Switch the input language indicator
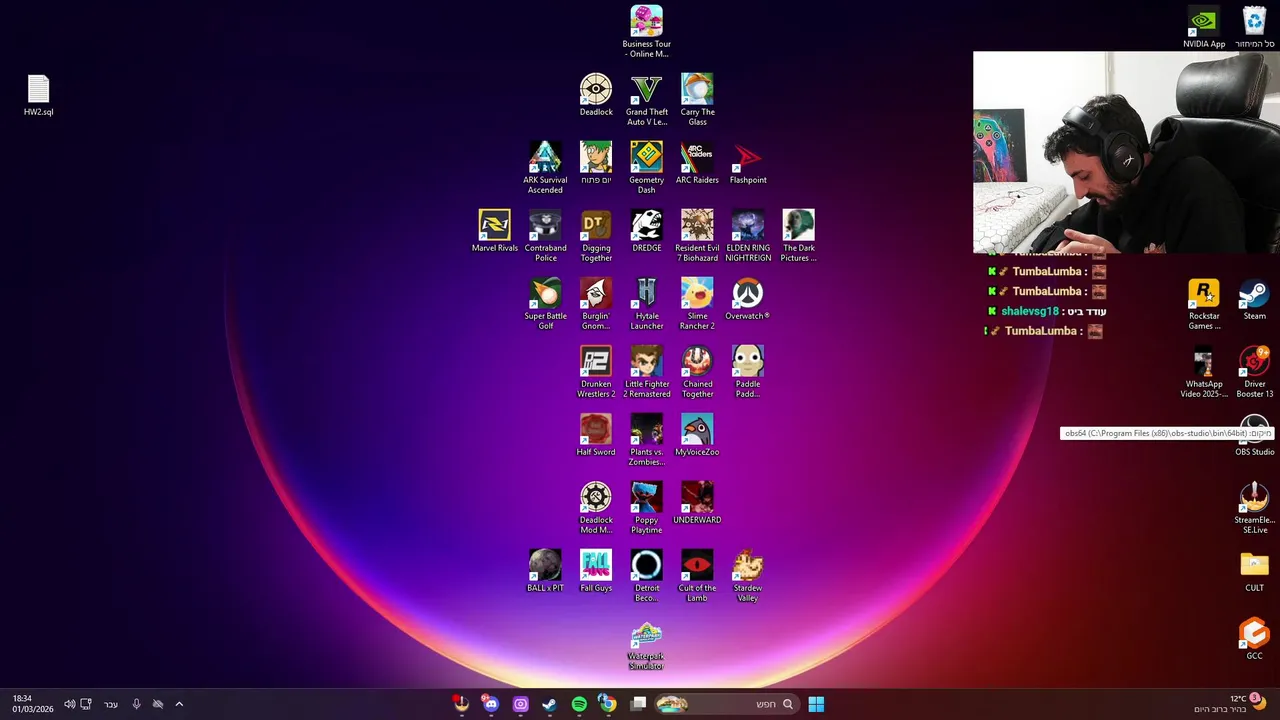Image resolution: width=1280 pixels, height=720 pixels. point(111,704)
